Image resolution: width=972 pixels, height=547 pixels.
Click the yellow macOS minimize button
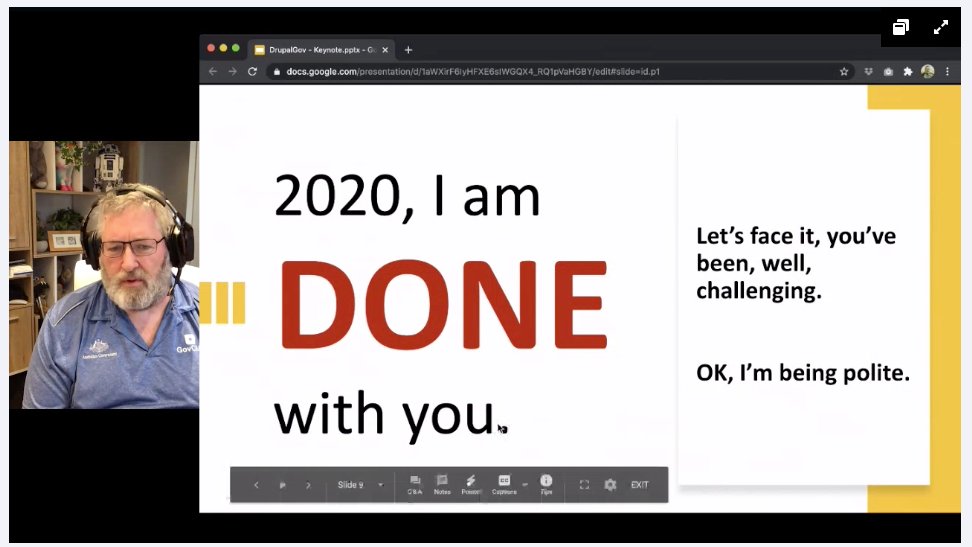tap(223, 48)
